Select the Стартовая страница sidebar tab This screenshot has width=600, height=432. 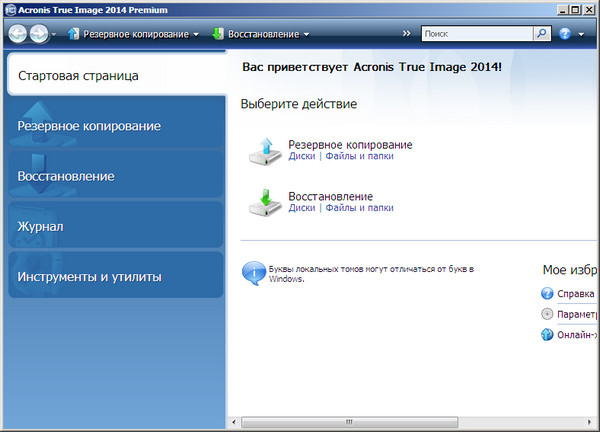pos(115,76)
